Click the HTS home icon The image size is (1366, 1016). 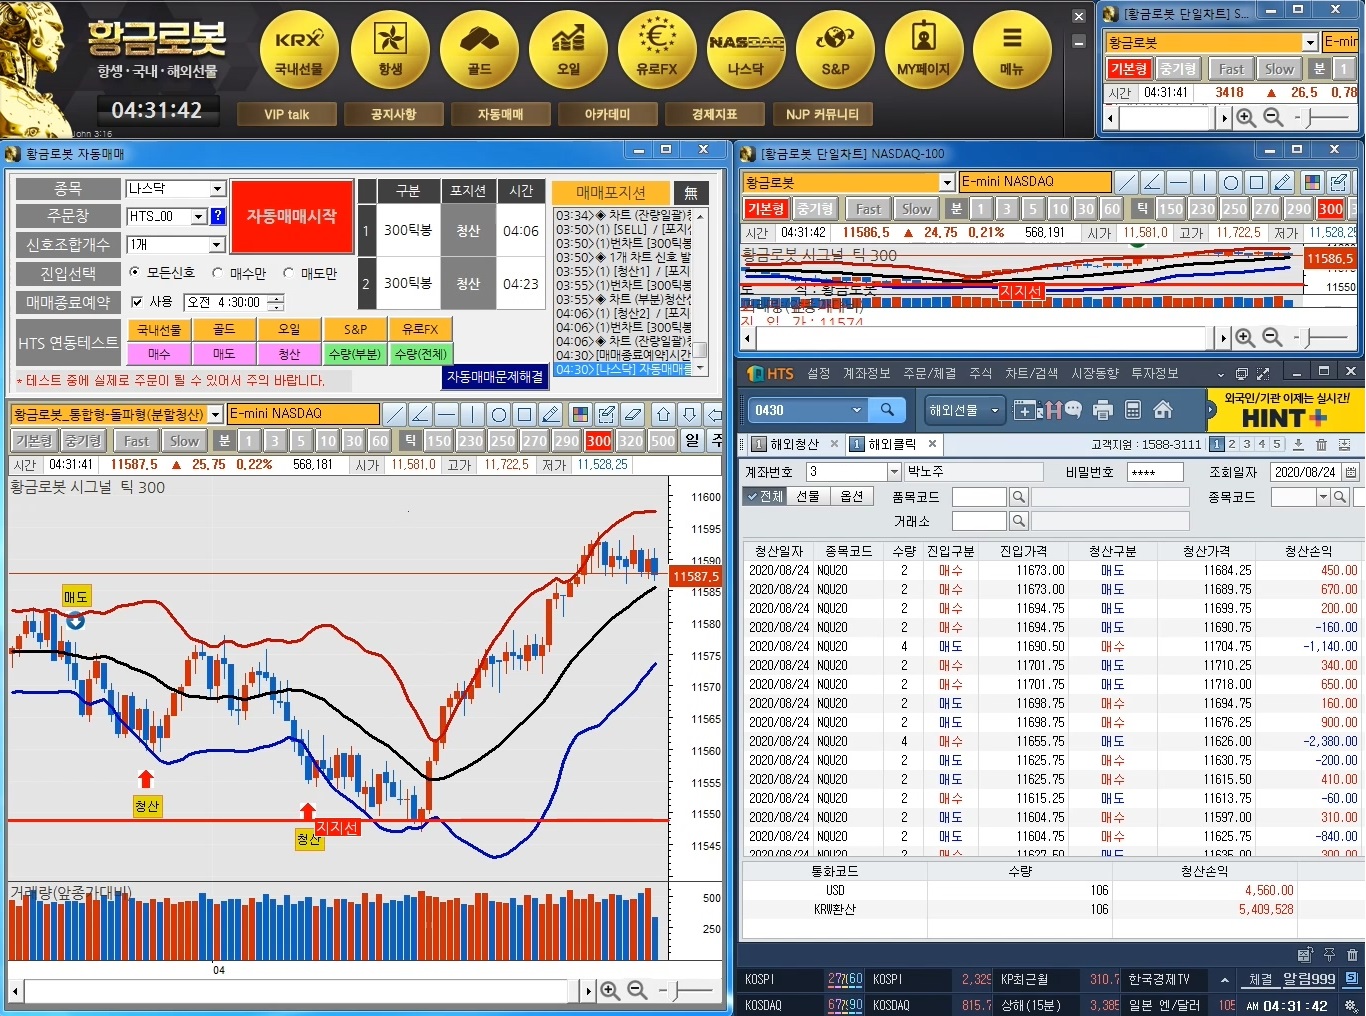click(x=1162, y=410)
